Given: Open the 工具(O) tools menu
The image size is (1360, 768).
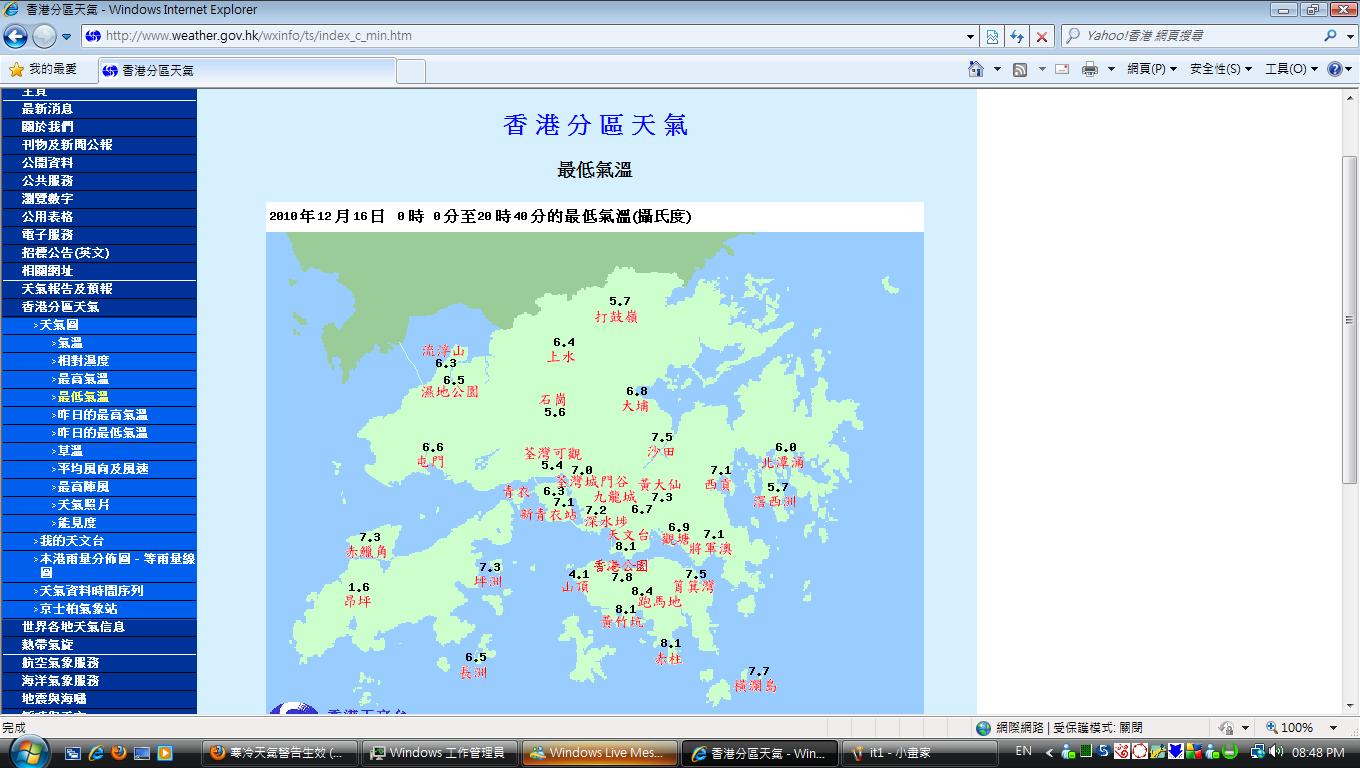Looking at the screenshot, I should coord(1291,69).
